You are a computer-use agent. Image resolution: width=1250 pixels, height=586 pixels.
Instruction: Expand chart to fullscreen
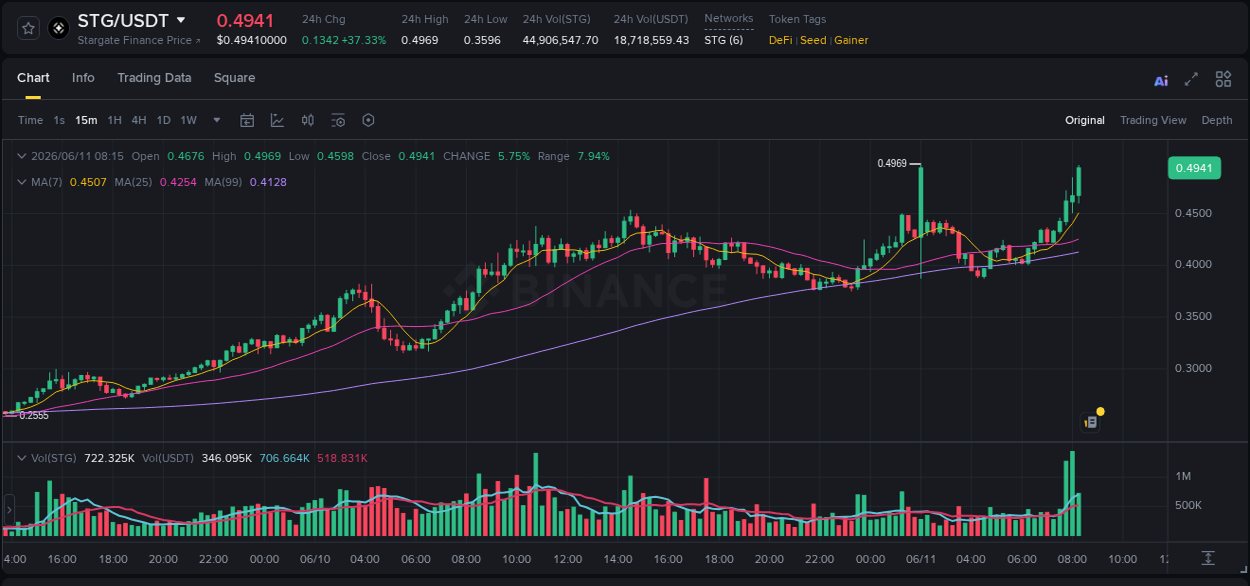click(x=1191, y=79)
